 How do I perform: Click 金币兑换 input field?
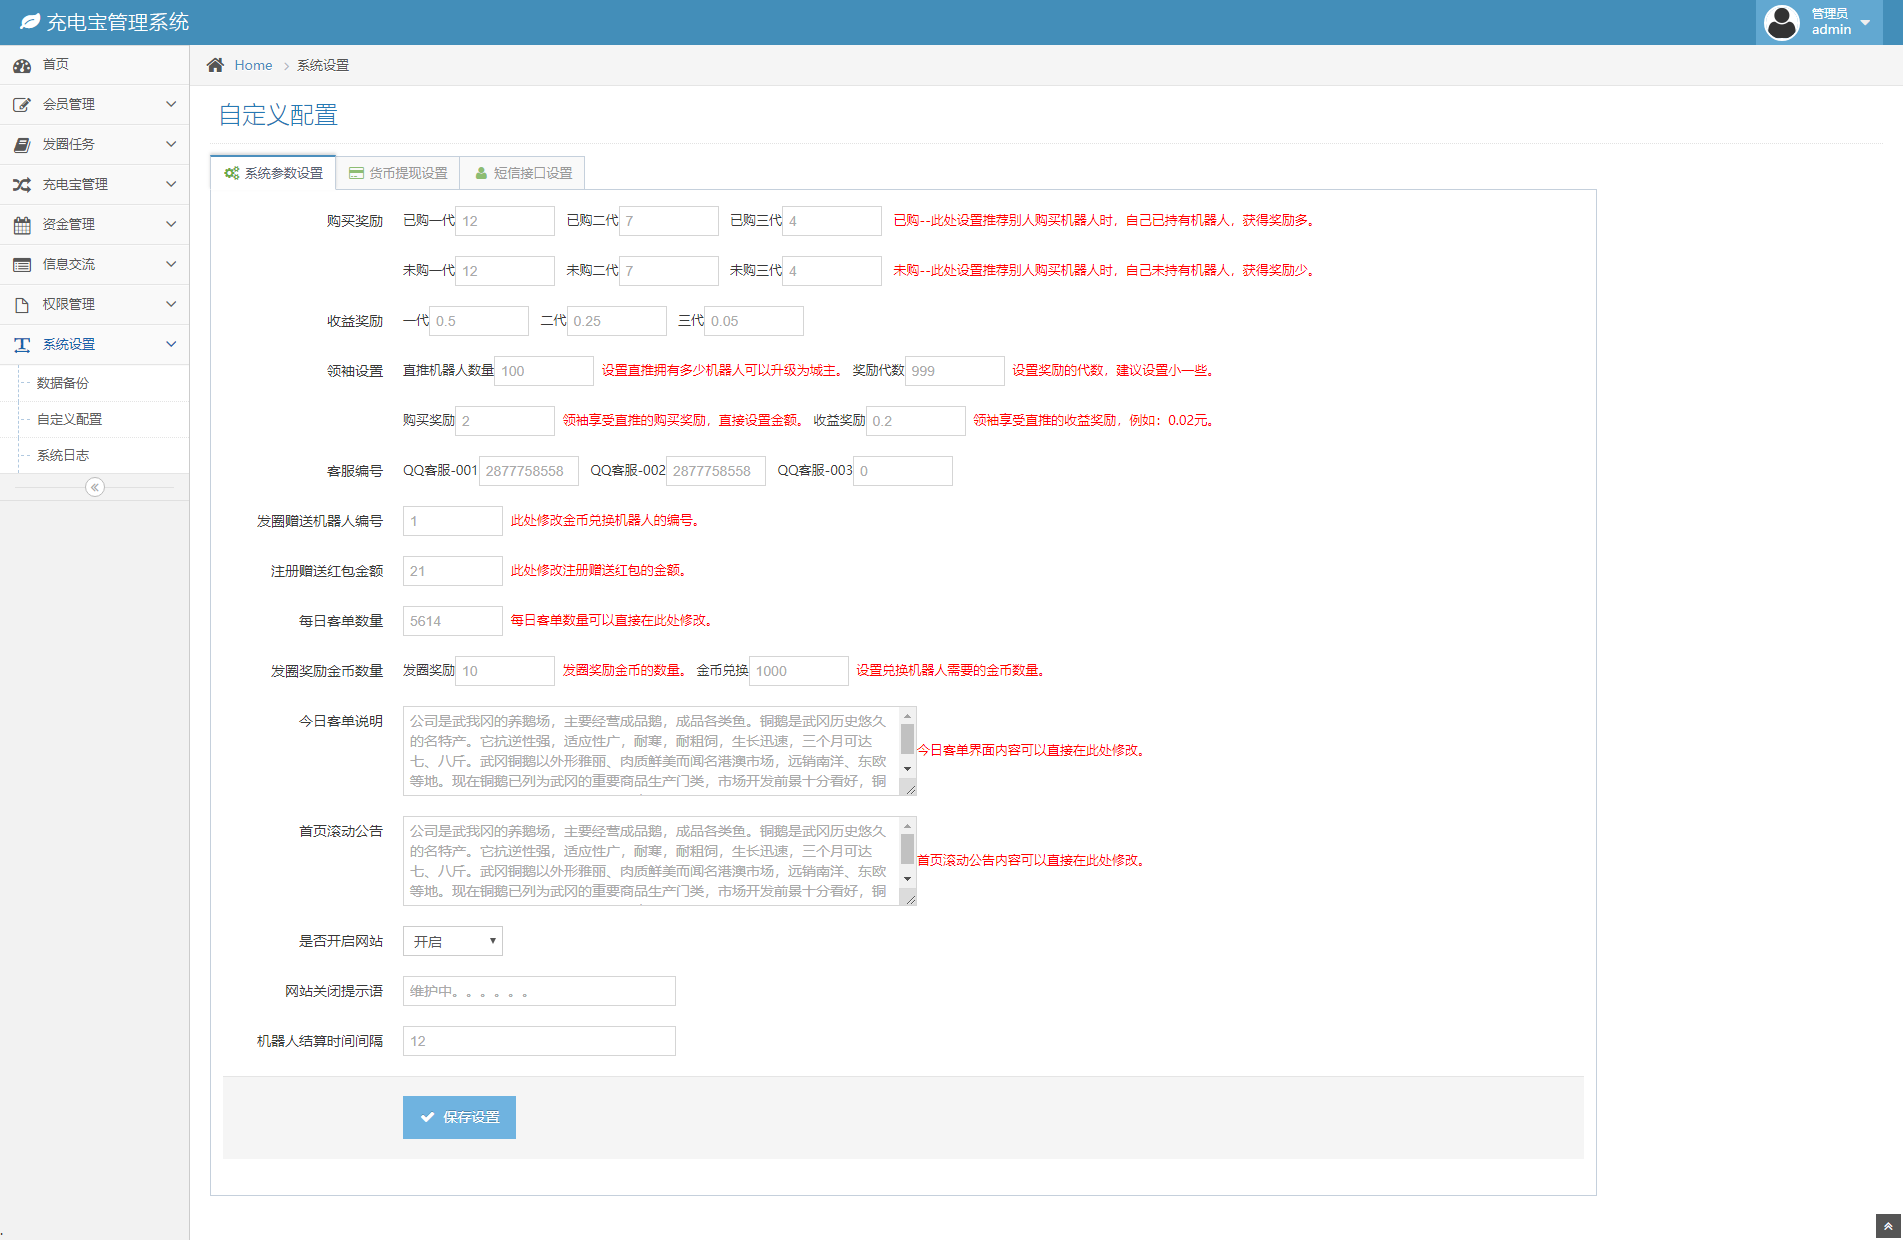(x=799, y=671)
